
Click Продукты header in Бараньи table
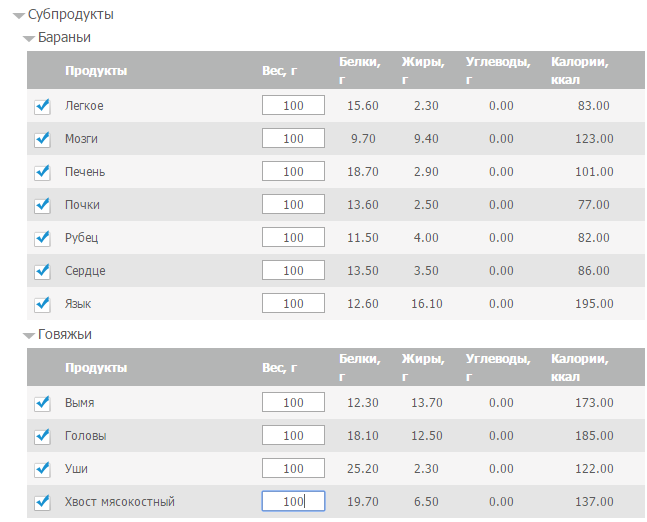(96, 71)
